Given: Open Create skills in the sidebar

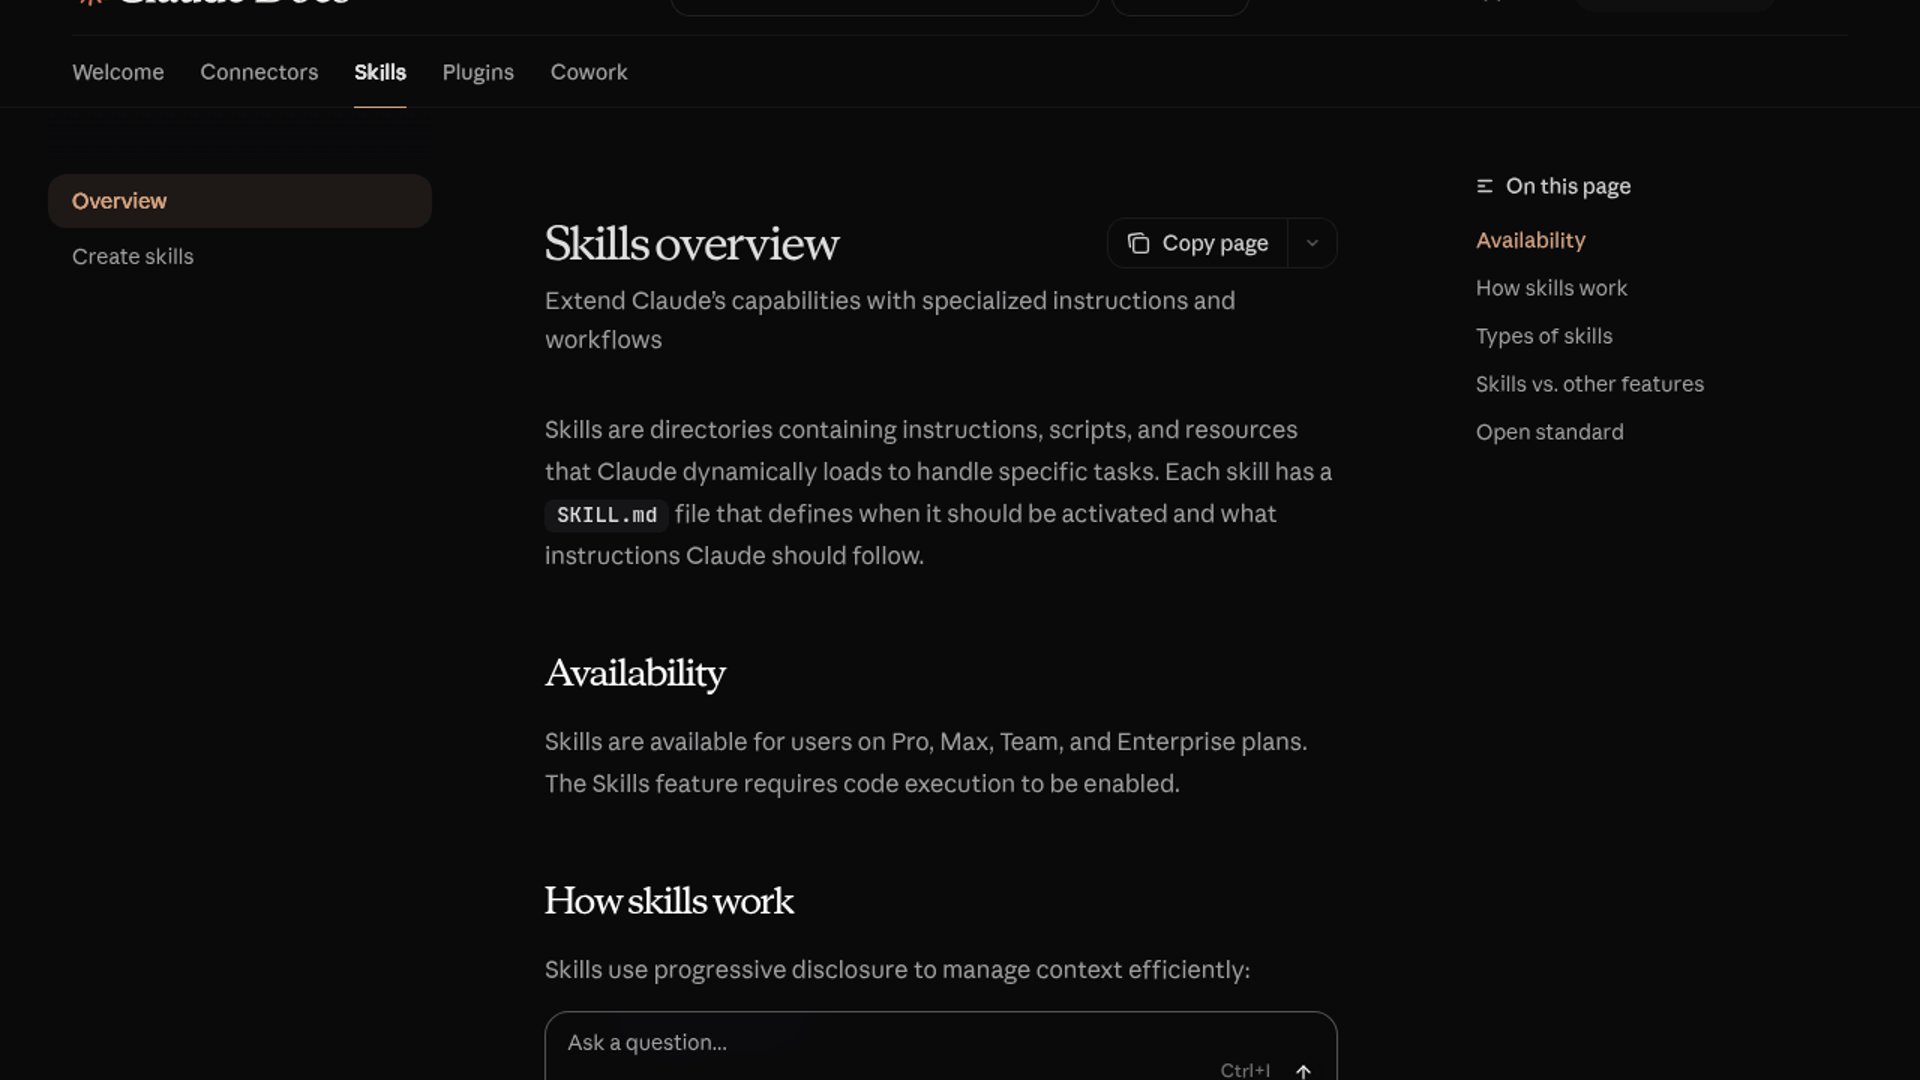Looking at the screenshot, I should click(133, 257).
